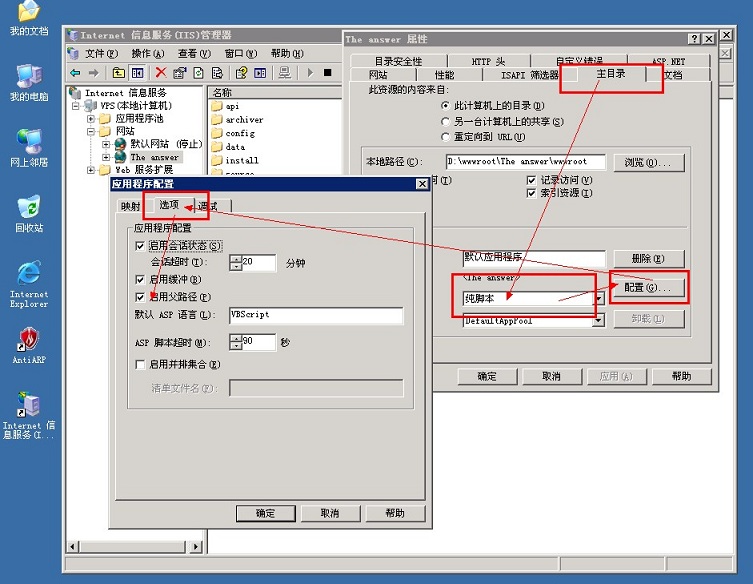The width and height of the screenshot is (753, 584).
Task: Click the 名称 column header
Action: click(275, 93)
